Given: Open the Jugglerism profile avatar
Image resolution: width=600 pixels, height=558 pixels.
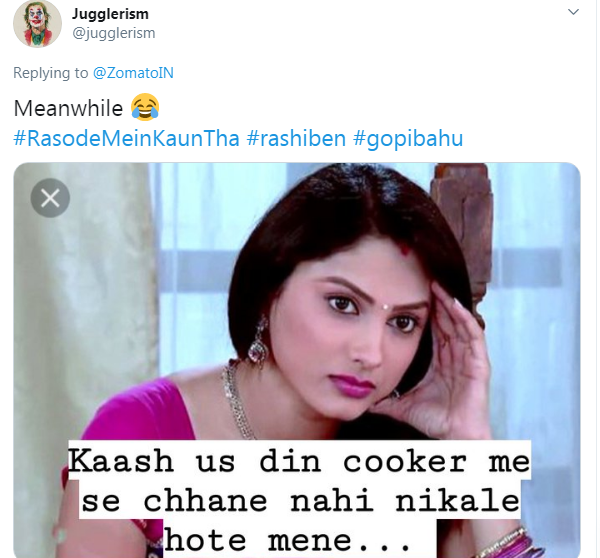Looking at the screenshot, I should pyautogui.click(x=38, y=23).
